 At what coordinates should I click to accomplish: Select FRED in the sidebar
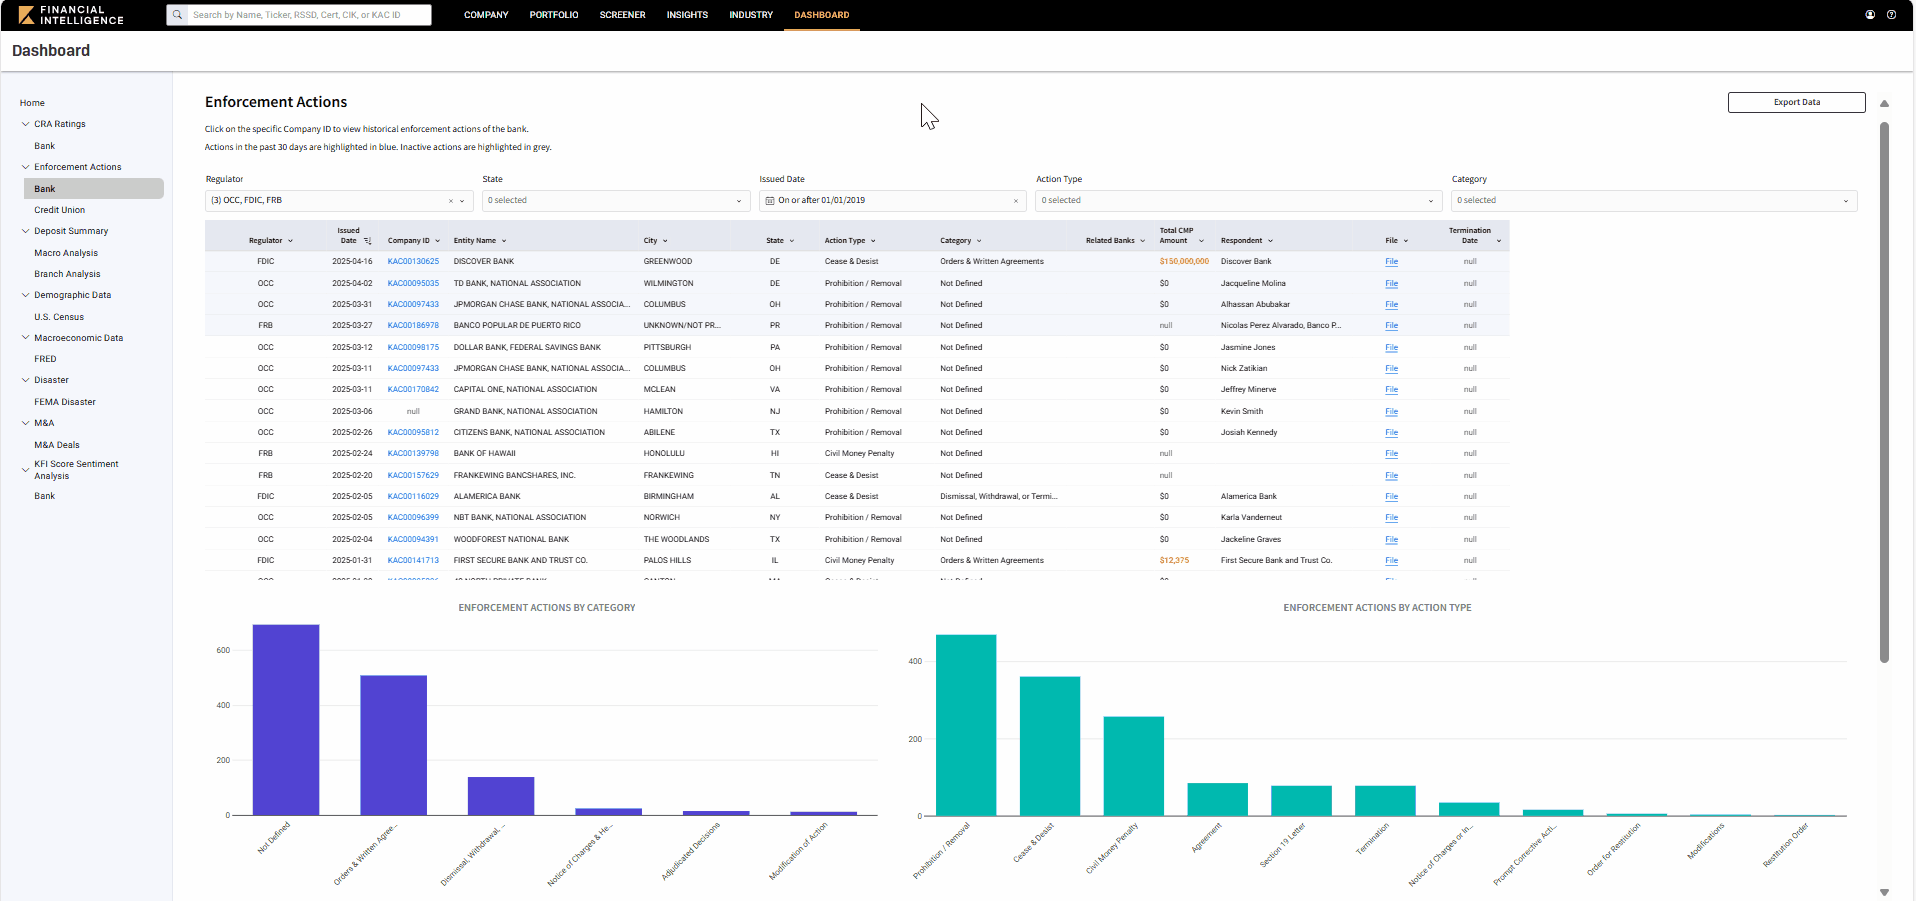pyautogui.click(x=45, y=359)
